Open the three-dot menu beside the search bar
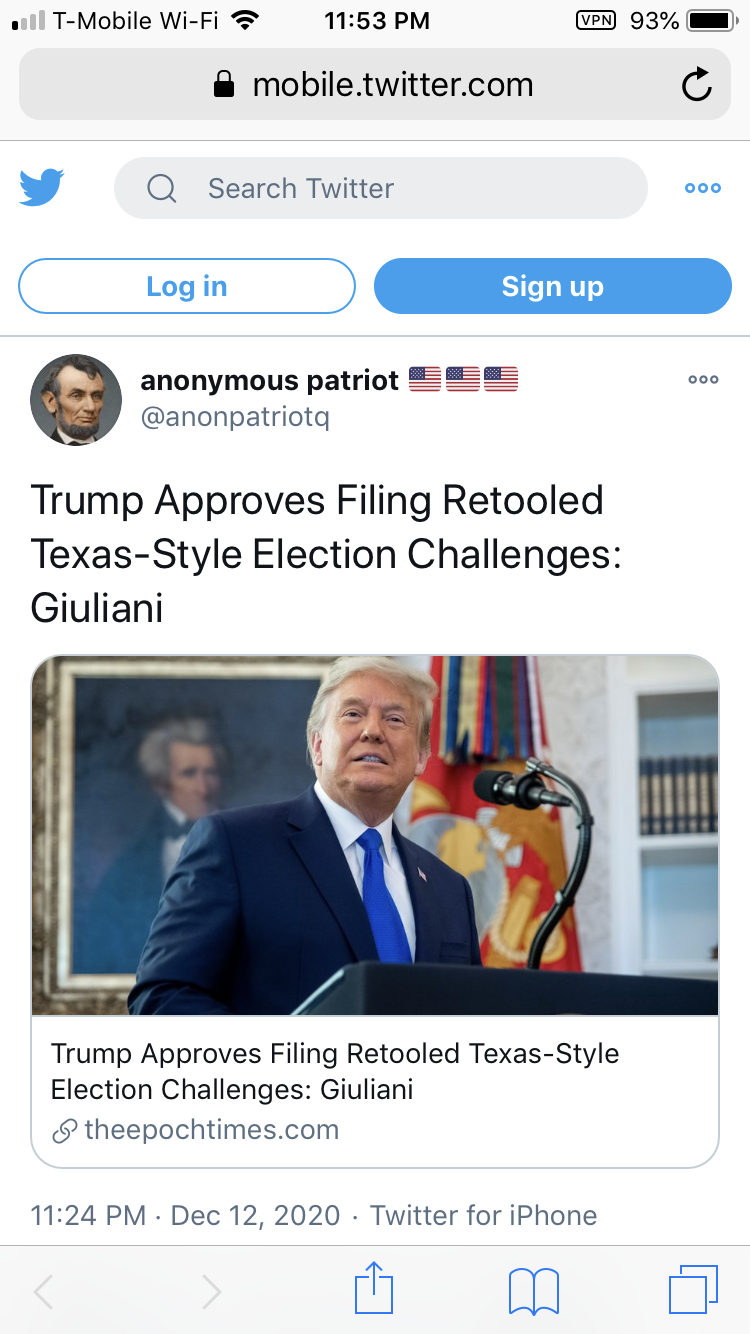This screenshot has width=750, height=1334. tap(702, 188)
